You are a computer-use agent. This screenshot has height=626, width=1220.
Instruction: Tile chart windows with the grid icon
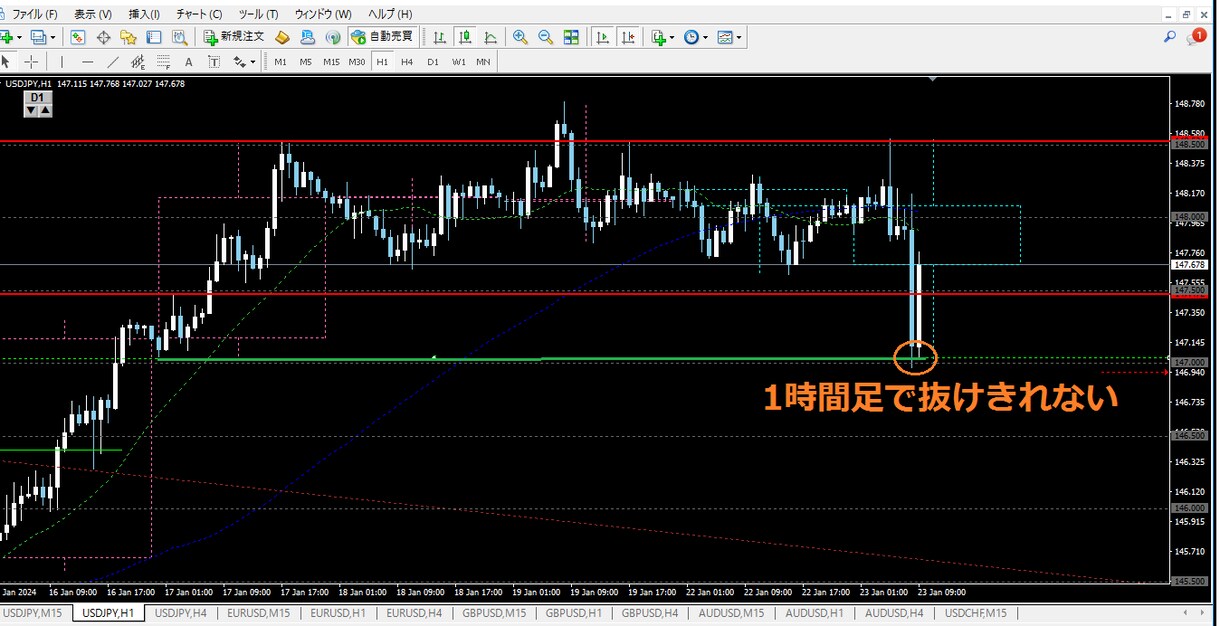coord(571,37)
